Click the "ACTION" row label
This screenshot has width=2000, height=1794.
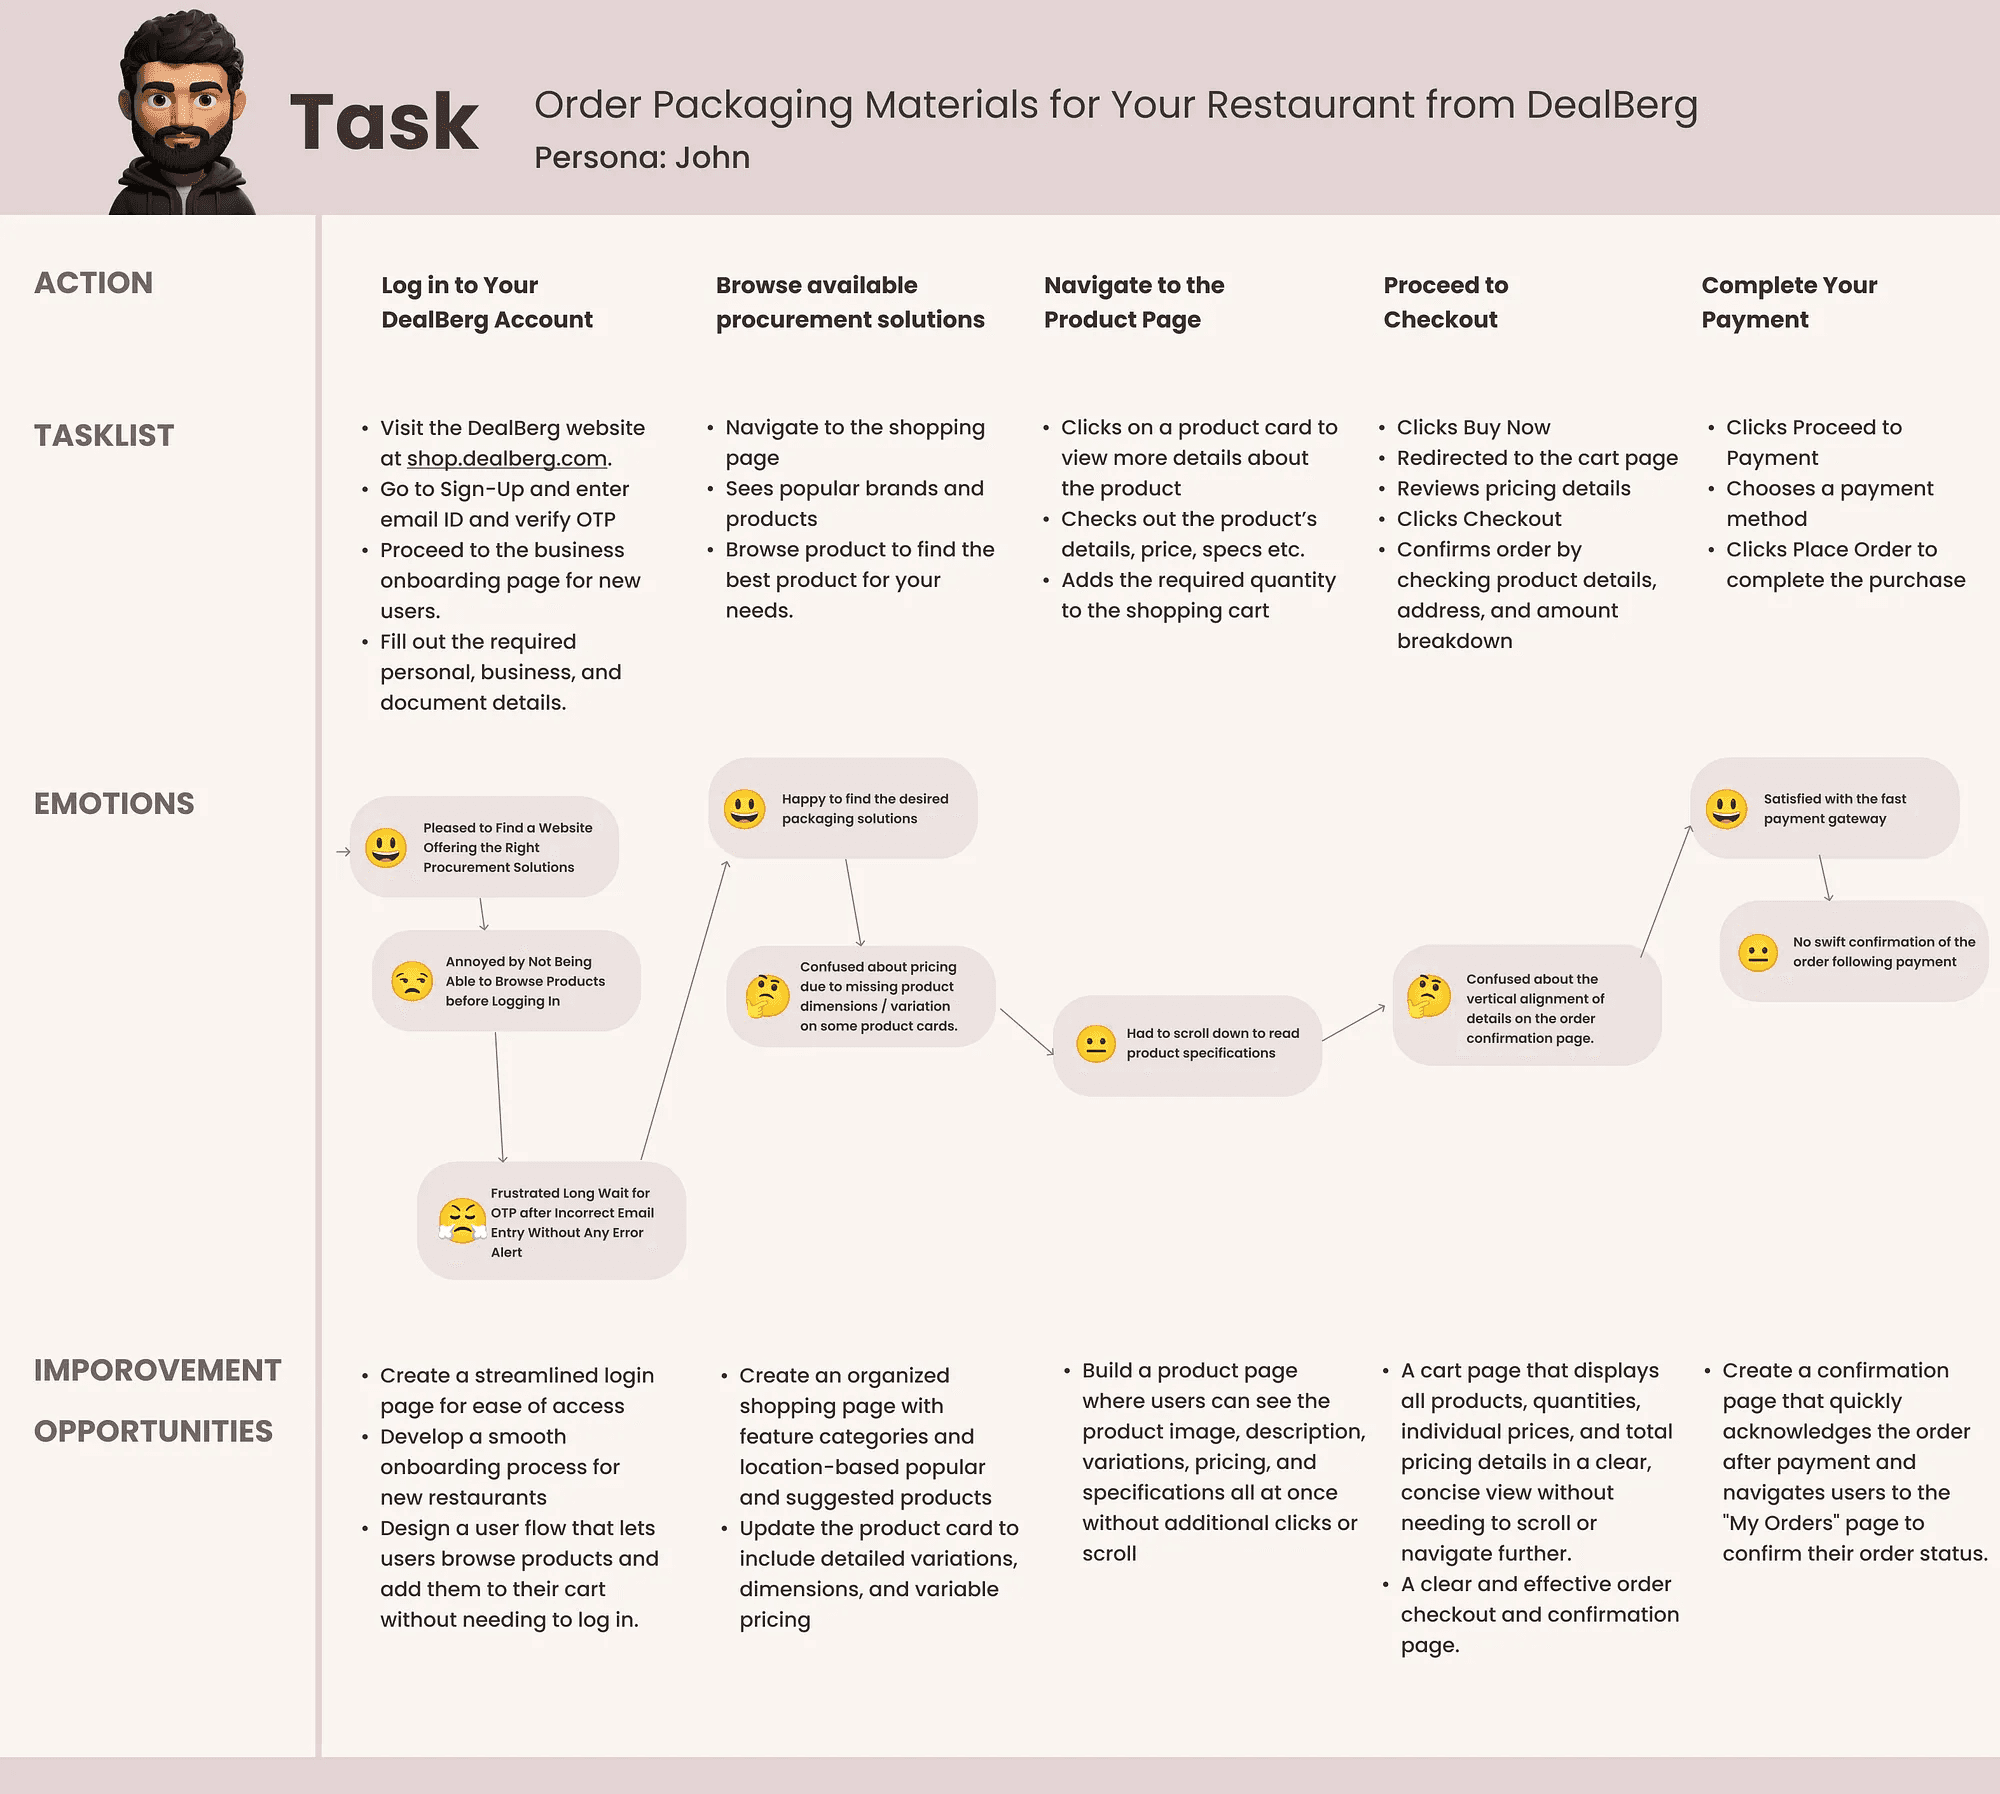(x=94, y=283)
